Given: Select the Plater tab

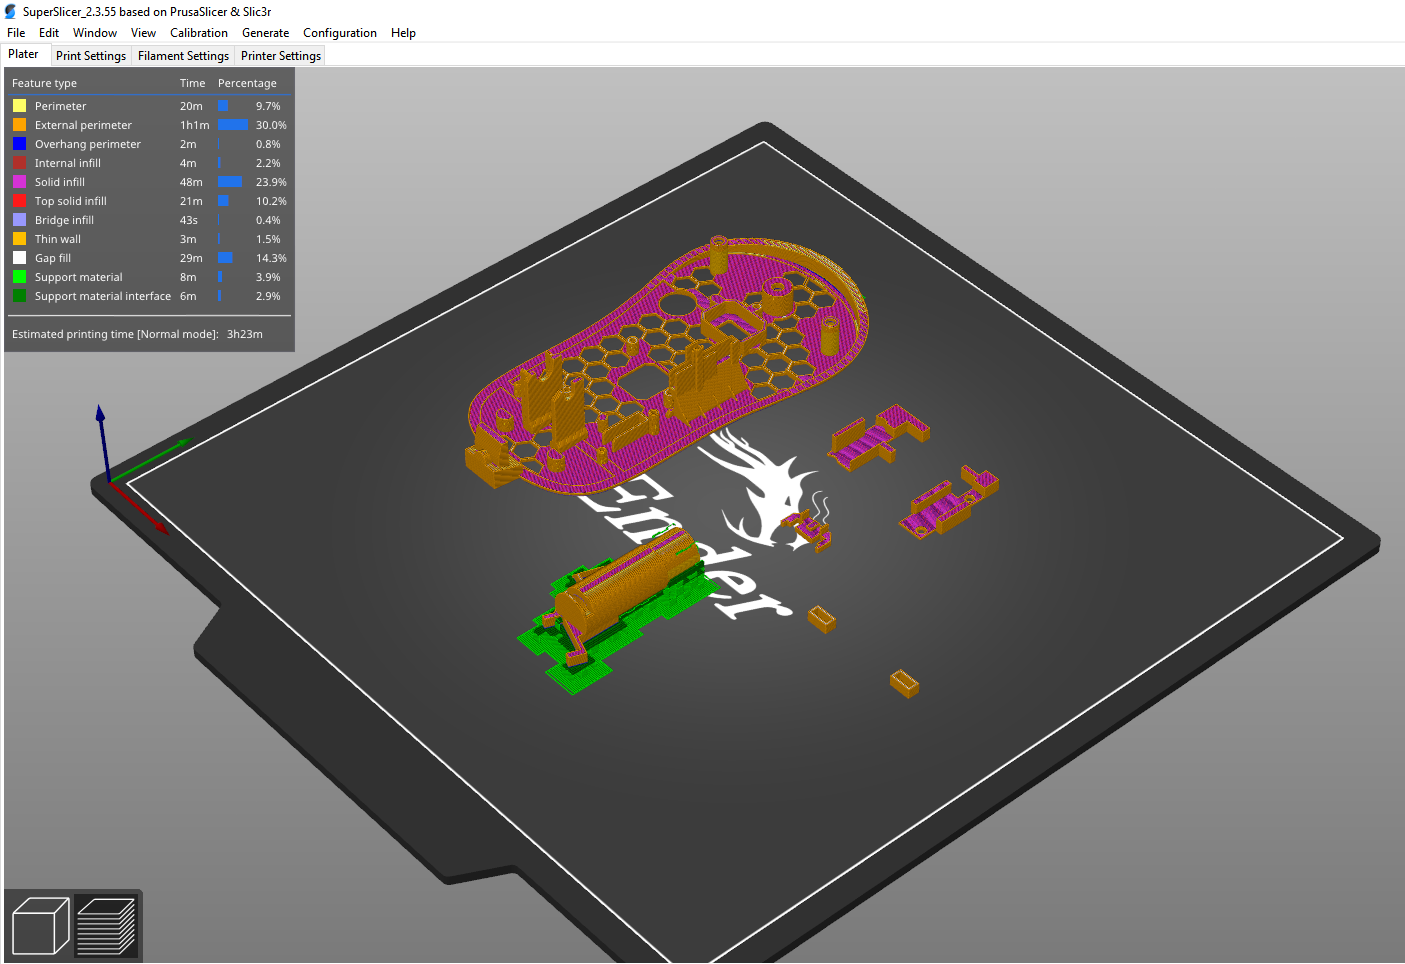Looking at the screenshot, I should pyautogui.click(x=24, y=55).
